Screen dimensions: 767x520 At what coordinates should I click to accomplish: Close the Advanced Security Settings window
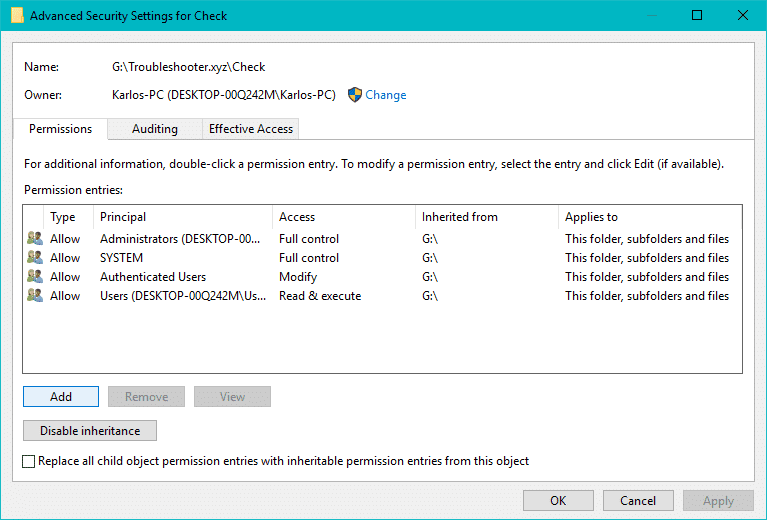742,16
